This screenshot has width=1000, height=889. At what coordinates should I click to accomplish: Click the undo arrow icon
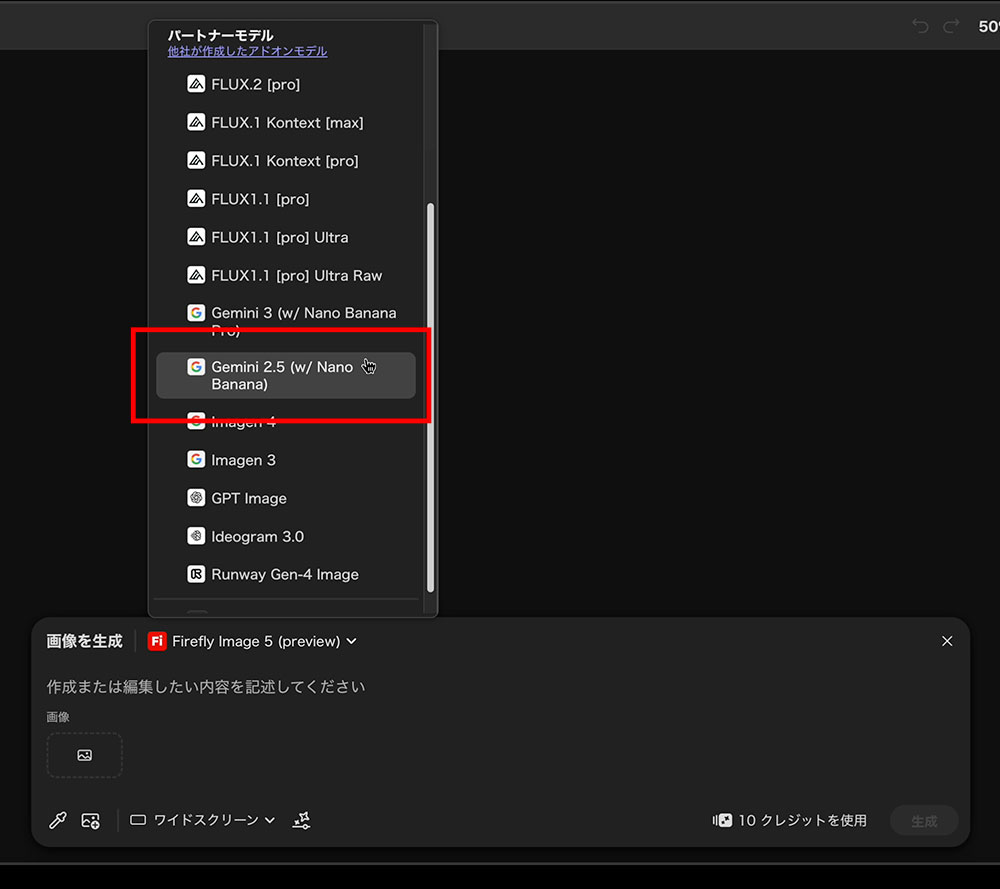pyautogui.click(x=920, y=26)
